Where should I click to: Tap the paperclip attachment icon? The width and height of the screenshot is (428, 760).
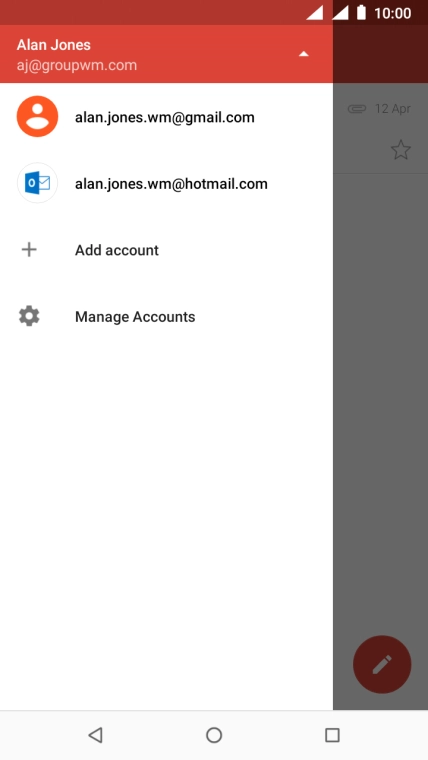click(x=357, y=109)
